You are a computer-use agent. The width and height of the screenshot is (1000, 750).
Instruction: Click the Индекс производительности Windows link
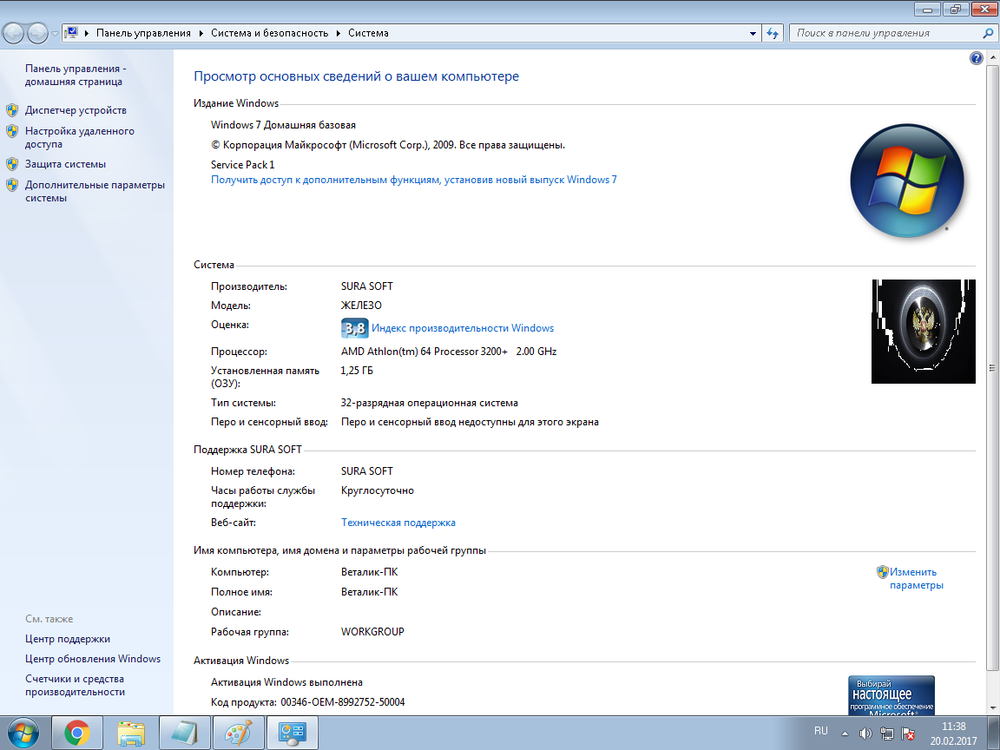point(462,328)
